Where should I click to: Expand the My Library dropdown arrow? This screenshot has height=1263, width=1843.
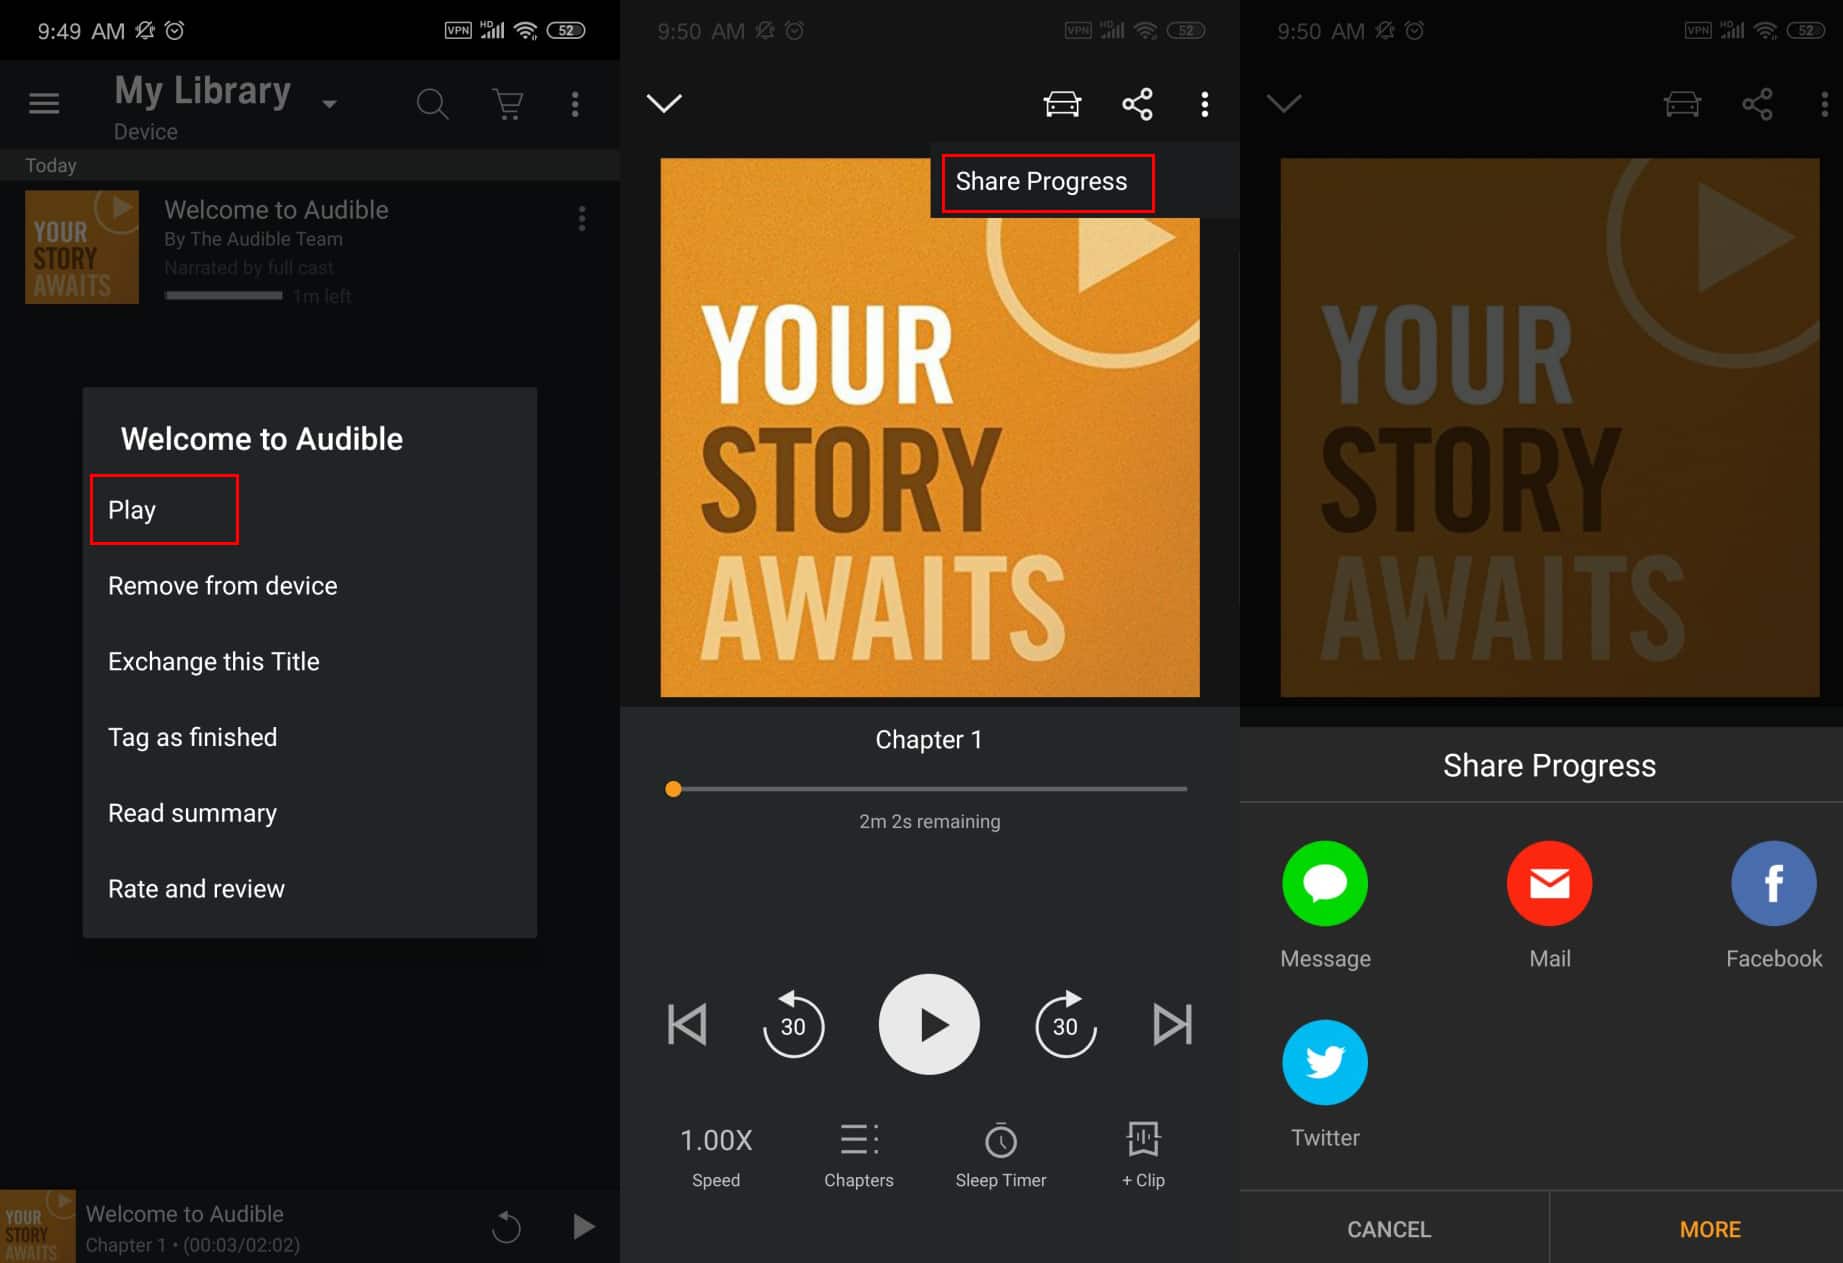click(x=329, y=104)
